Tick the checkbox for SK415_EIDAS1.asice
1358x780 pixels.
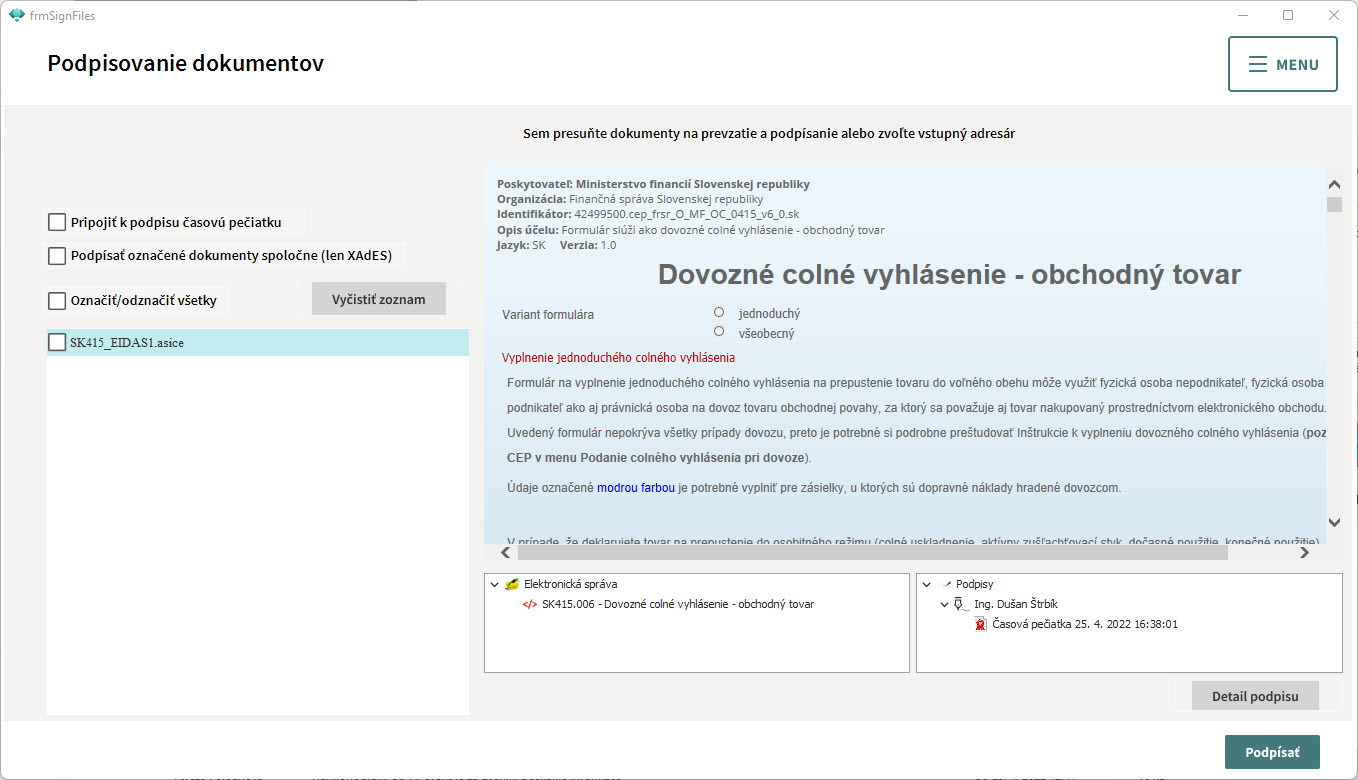click(x=57, y=342)
